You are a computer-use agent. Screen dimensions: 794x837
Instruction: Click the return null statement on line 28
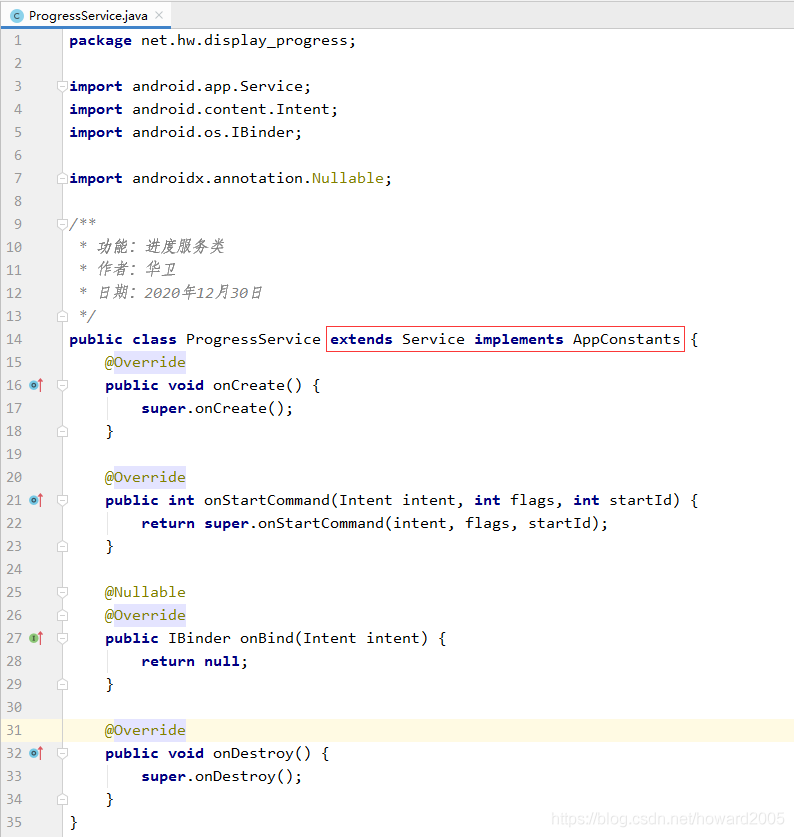(194, 661)
